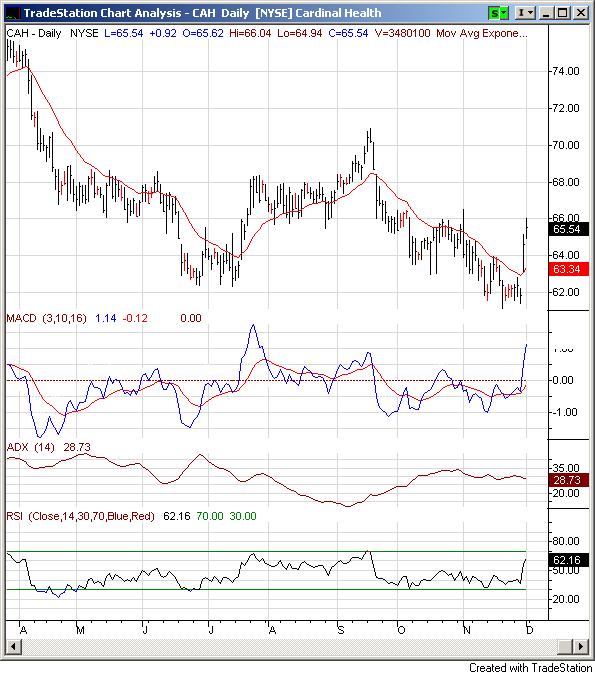Click the 62.00 price axis label
Viewport: 595px width, 674px height.
coord(566,292)
